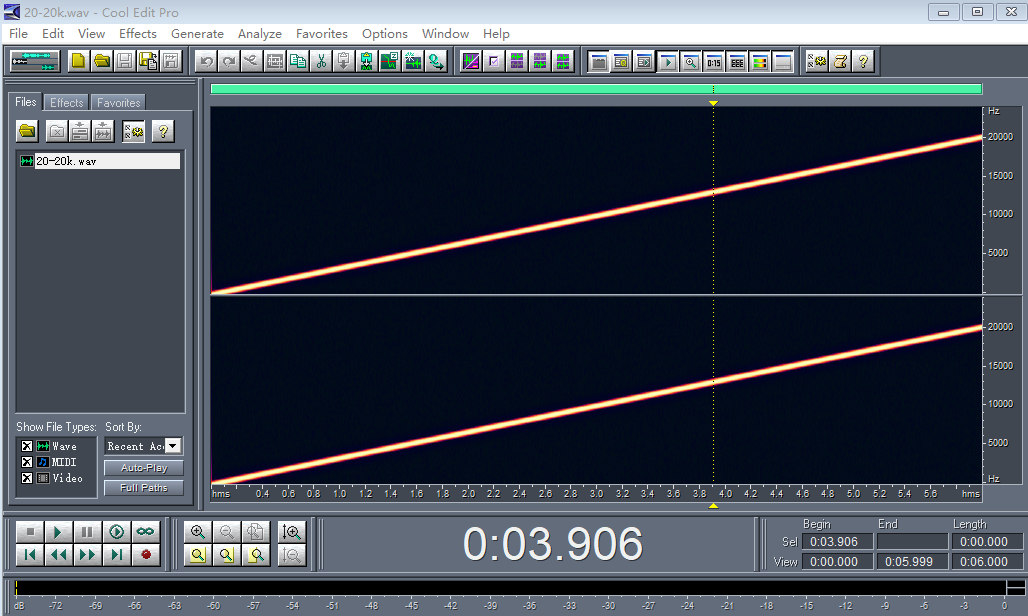Click the purple checkmark toolbar icon
1028x616 pixels.
point(494,62)
